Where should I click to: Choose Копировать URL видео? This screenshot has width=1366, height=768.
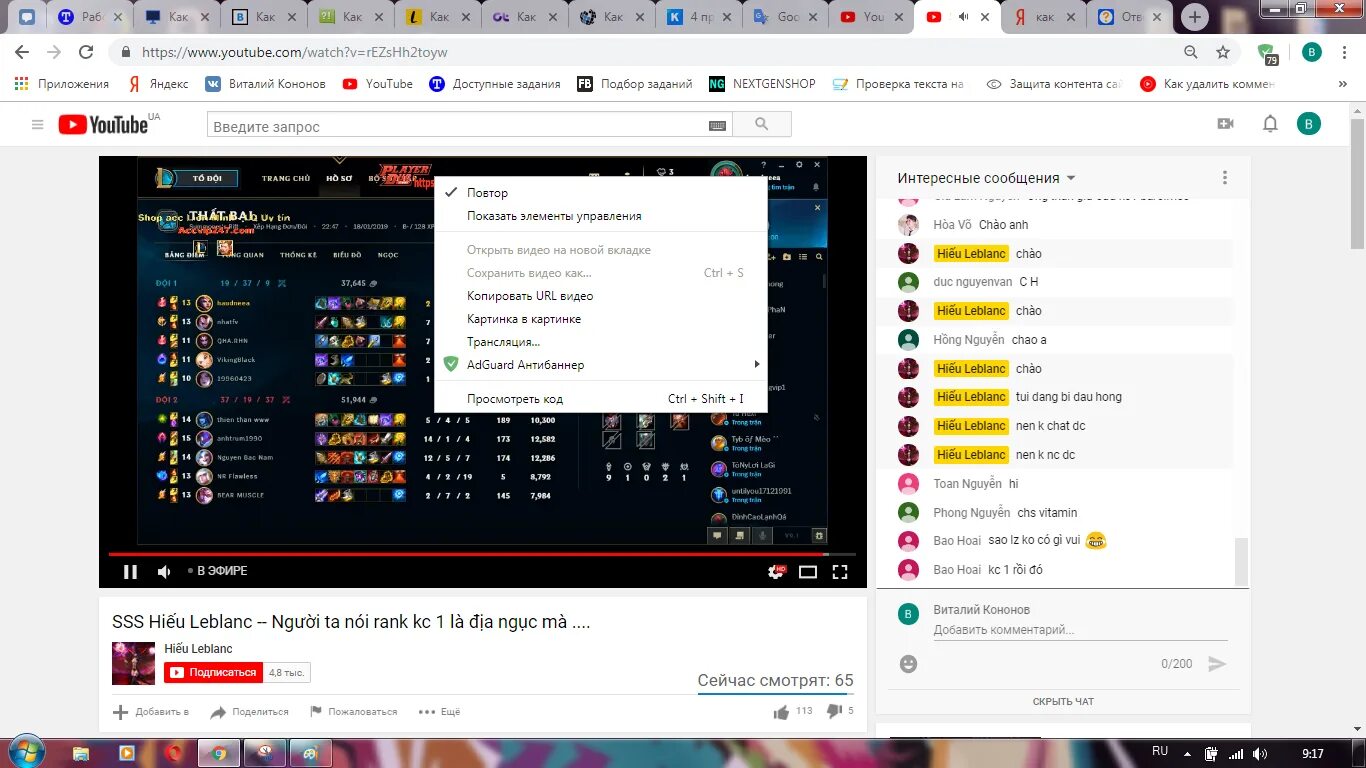pos(600,296)
